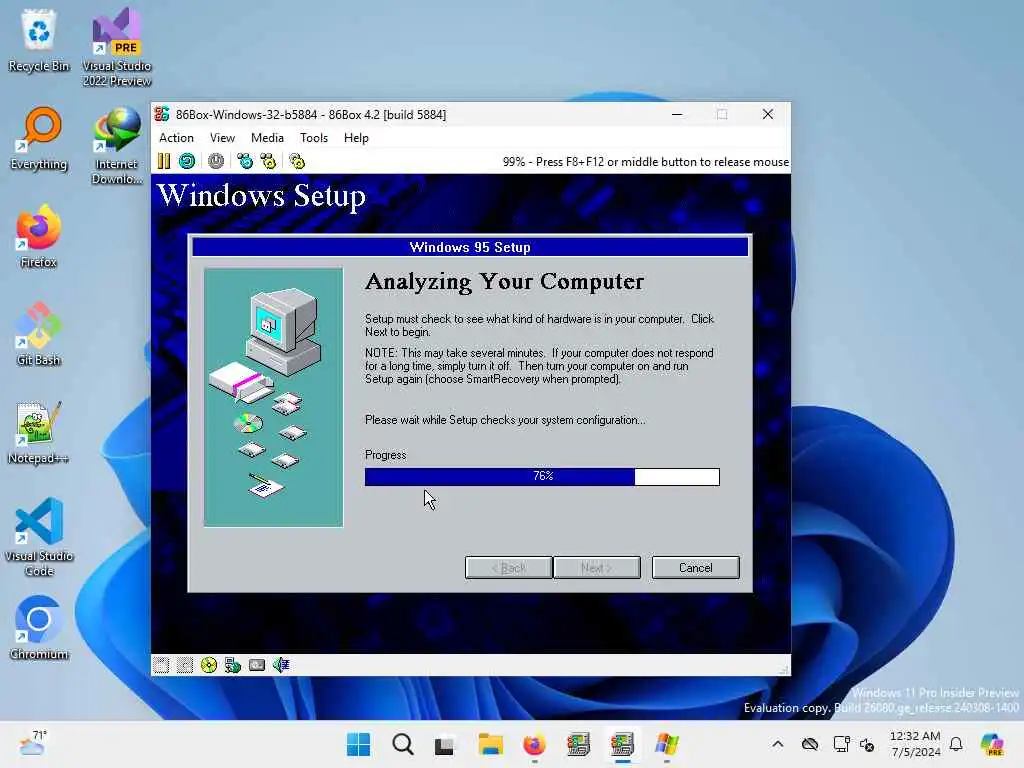Select the Notepad++ desktop shortcut
The height and width of the screenshot is (768, 1024).
pos(39,432)
